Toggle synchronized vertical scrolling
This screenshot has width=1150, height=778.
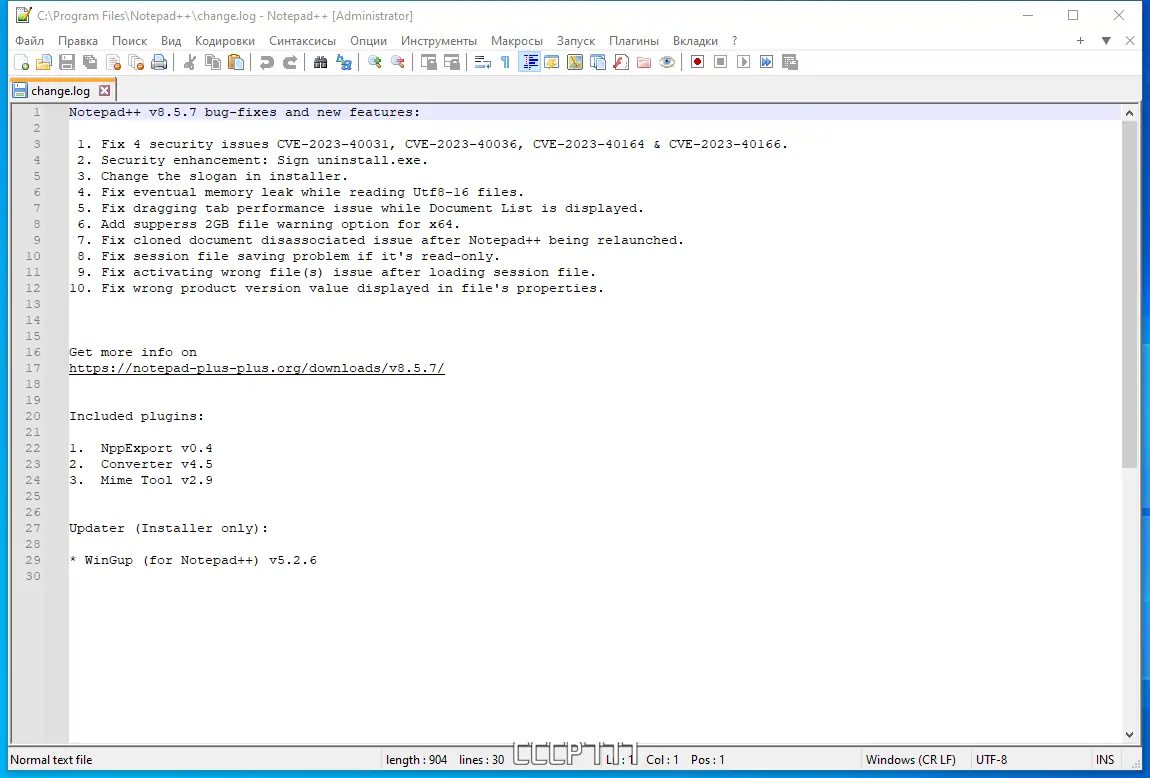pyautogui.click(x=428, y=62)
